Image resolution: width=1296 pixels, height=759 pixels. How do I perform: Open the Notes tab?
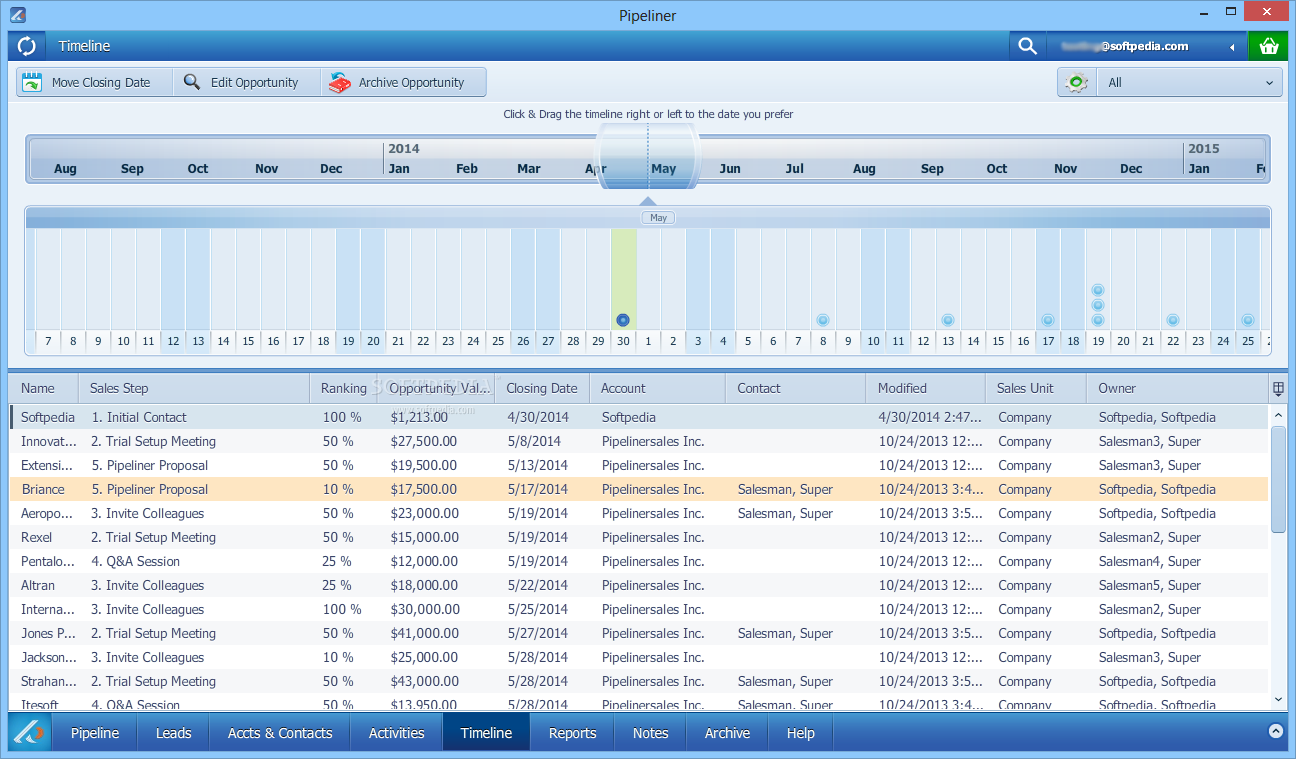click(650, 733)
